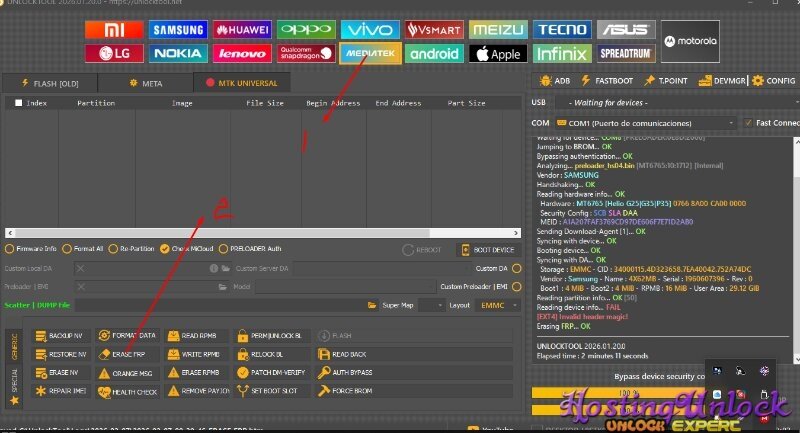This screenshot has width=800, height=433.
Task: Open the Spreadtrum chipset tile
Action: click(626, 54)
